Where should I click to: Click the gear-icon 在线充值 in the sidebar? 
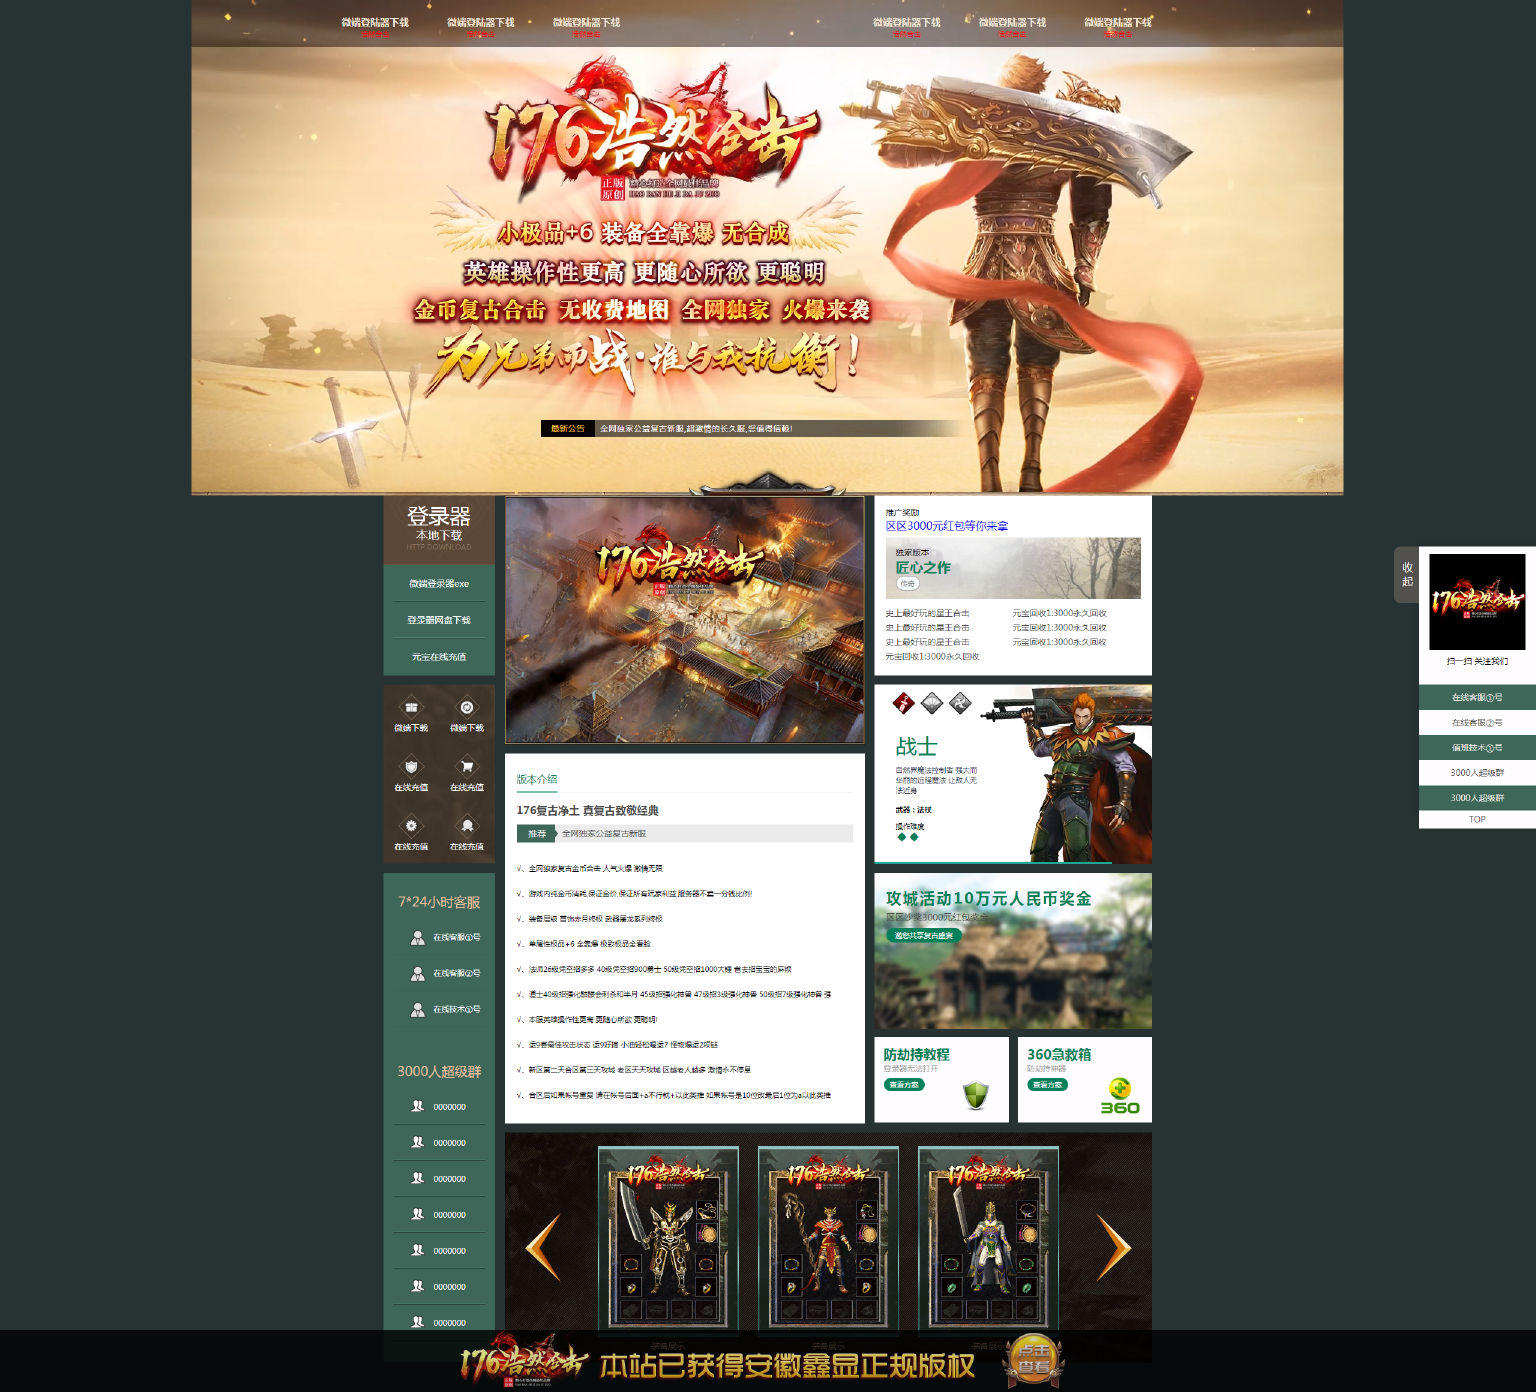click(x=411, y=826)
